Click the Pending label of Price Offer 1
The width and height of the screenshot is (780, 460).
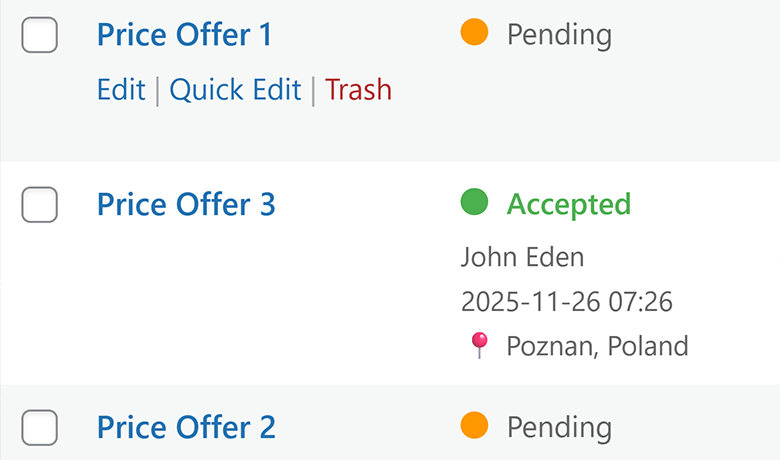(559, 35)
